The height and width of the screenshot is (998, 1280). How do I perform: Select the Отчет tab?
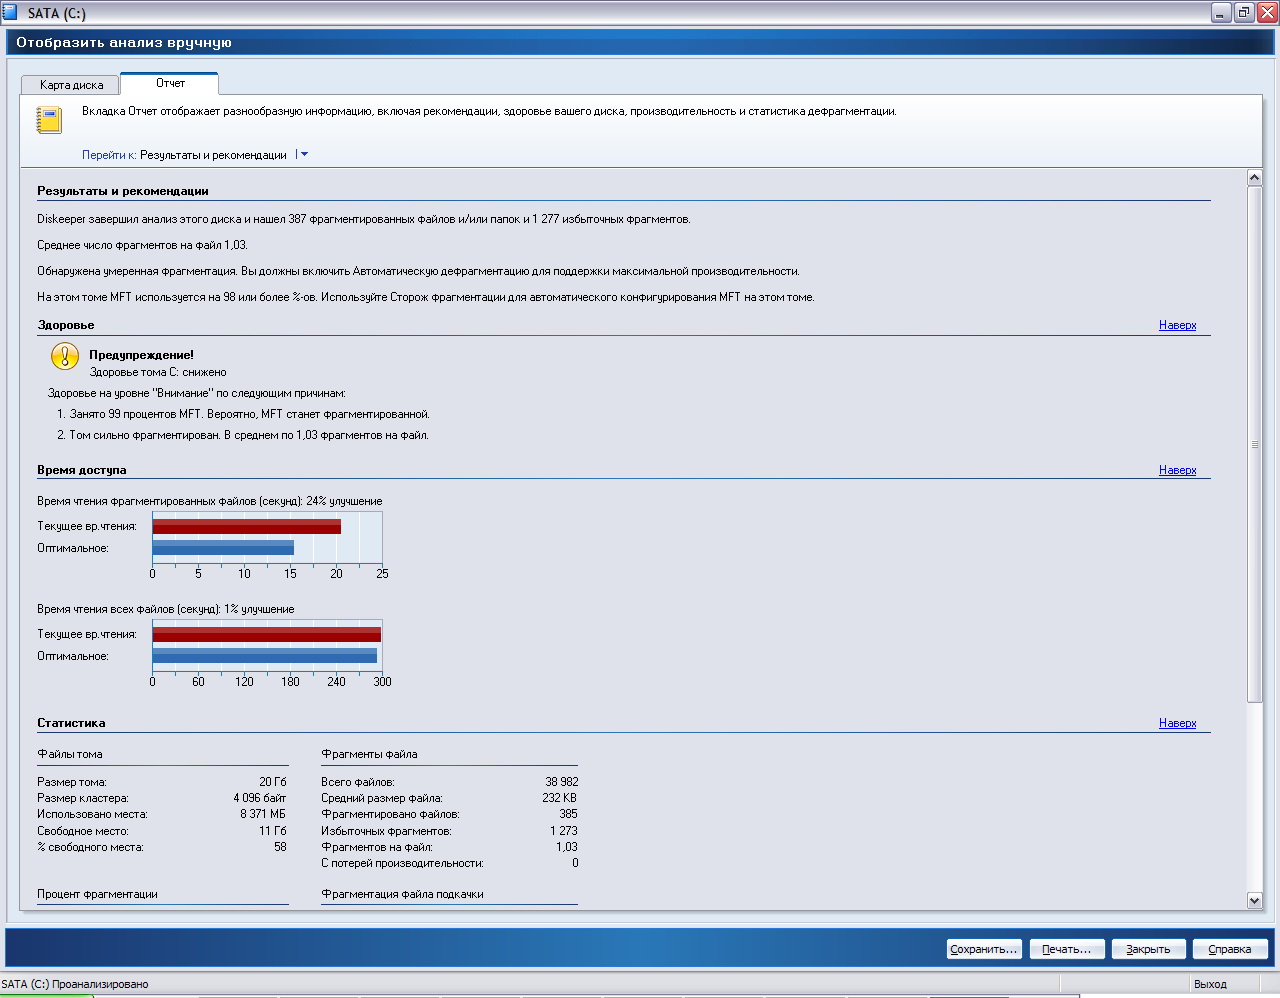(x=170, y=83)
